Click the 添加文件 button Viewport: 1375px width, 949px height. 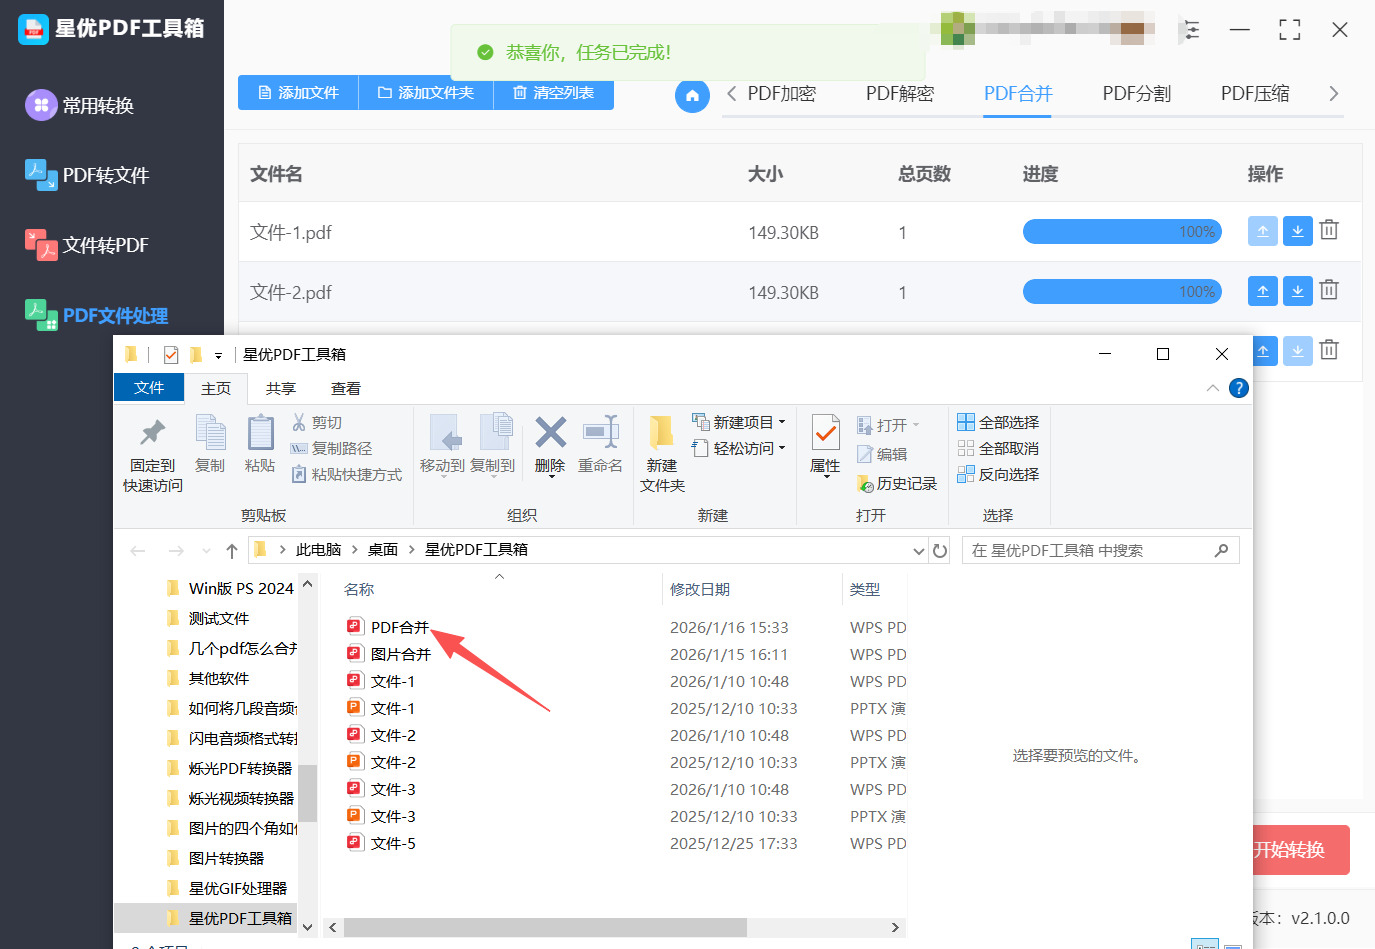[x=298, y=92]
